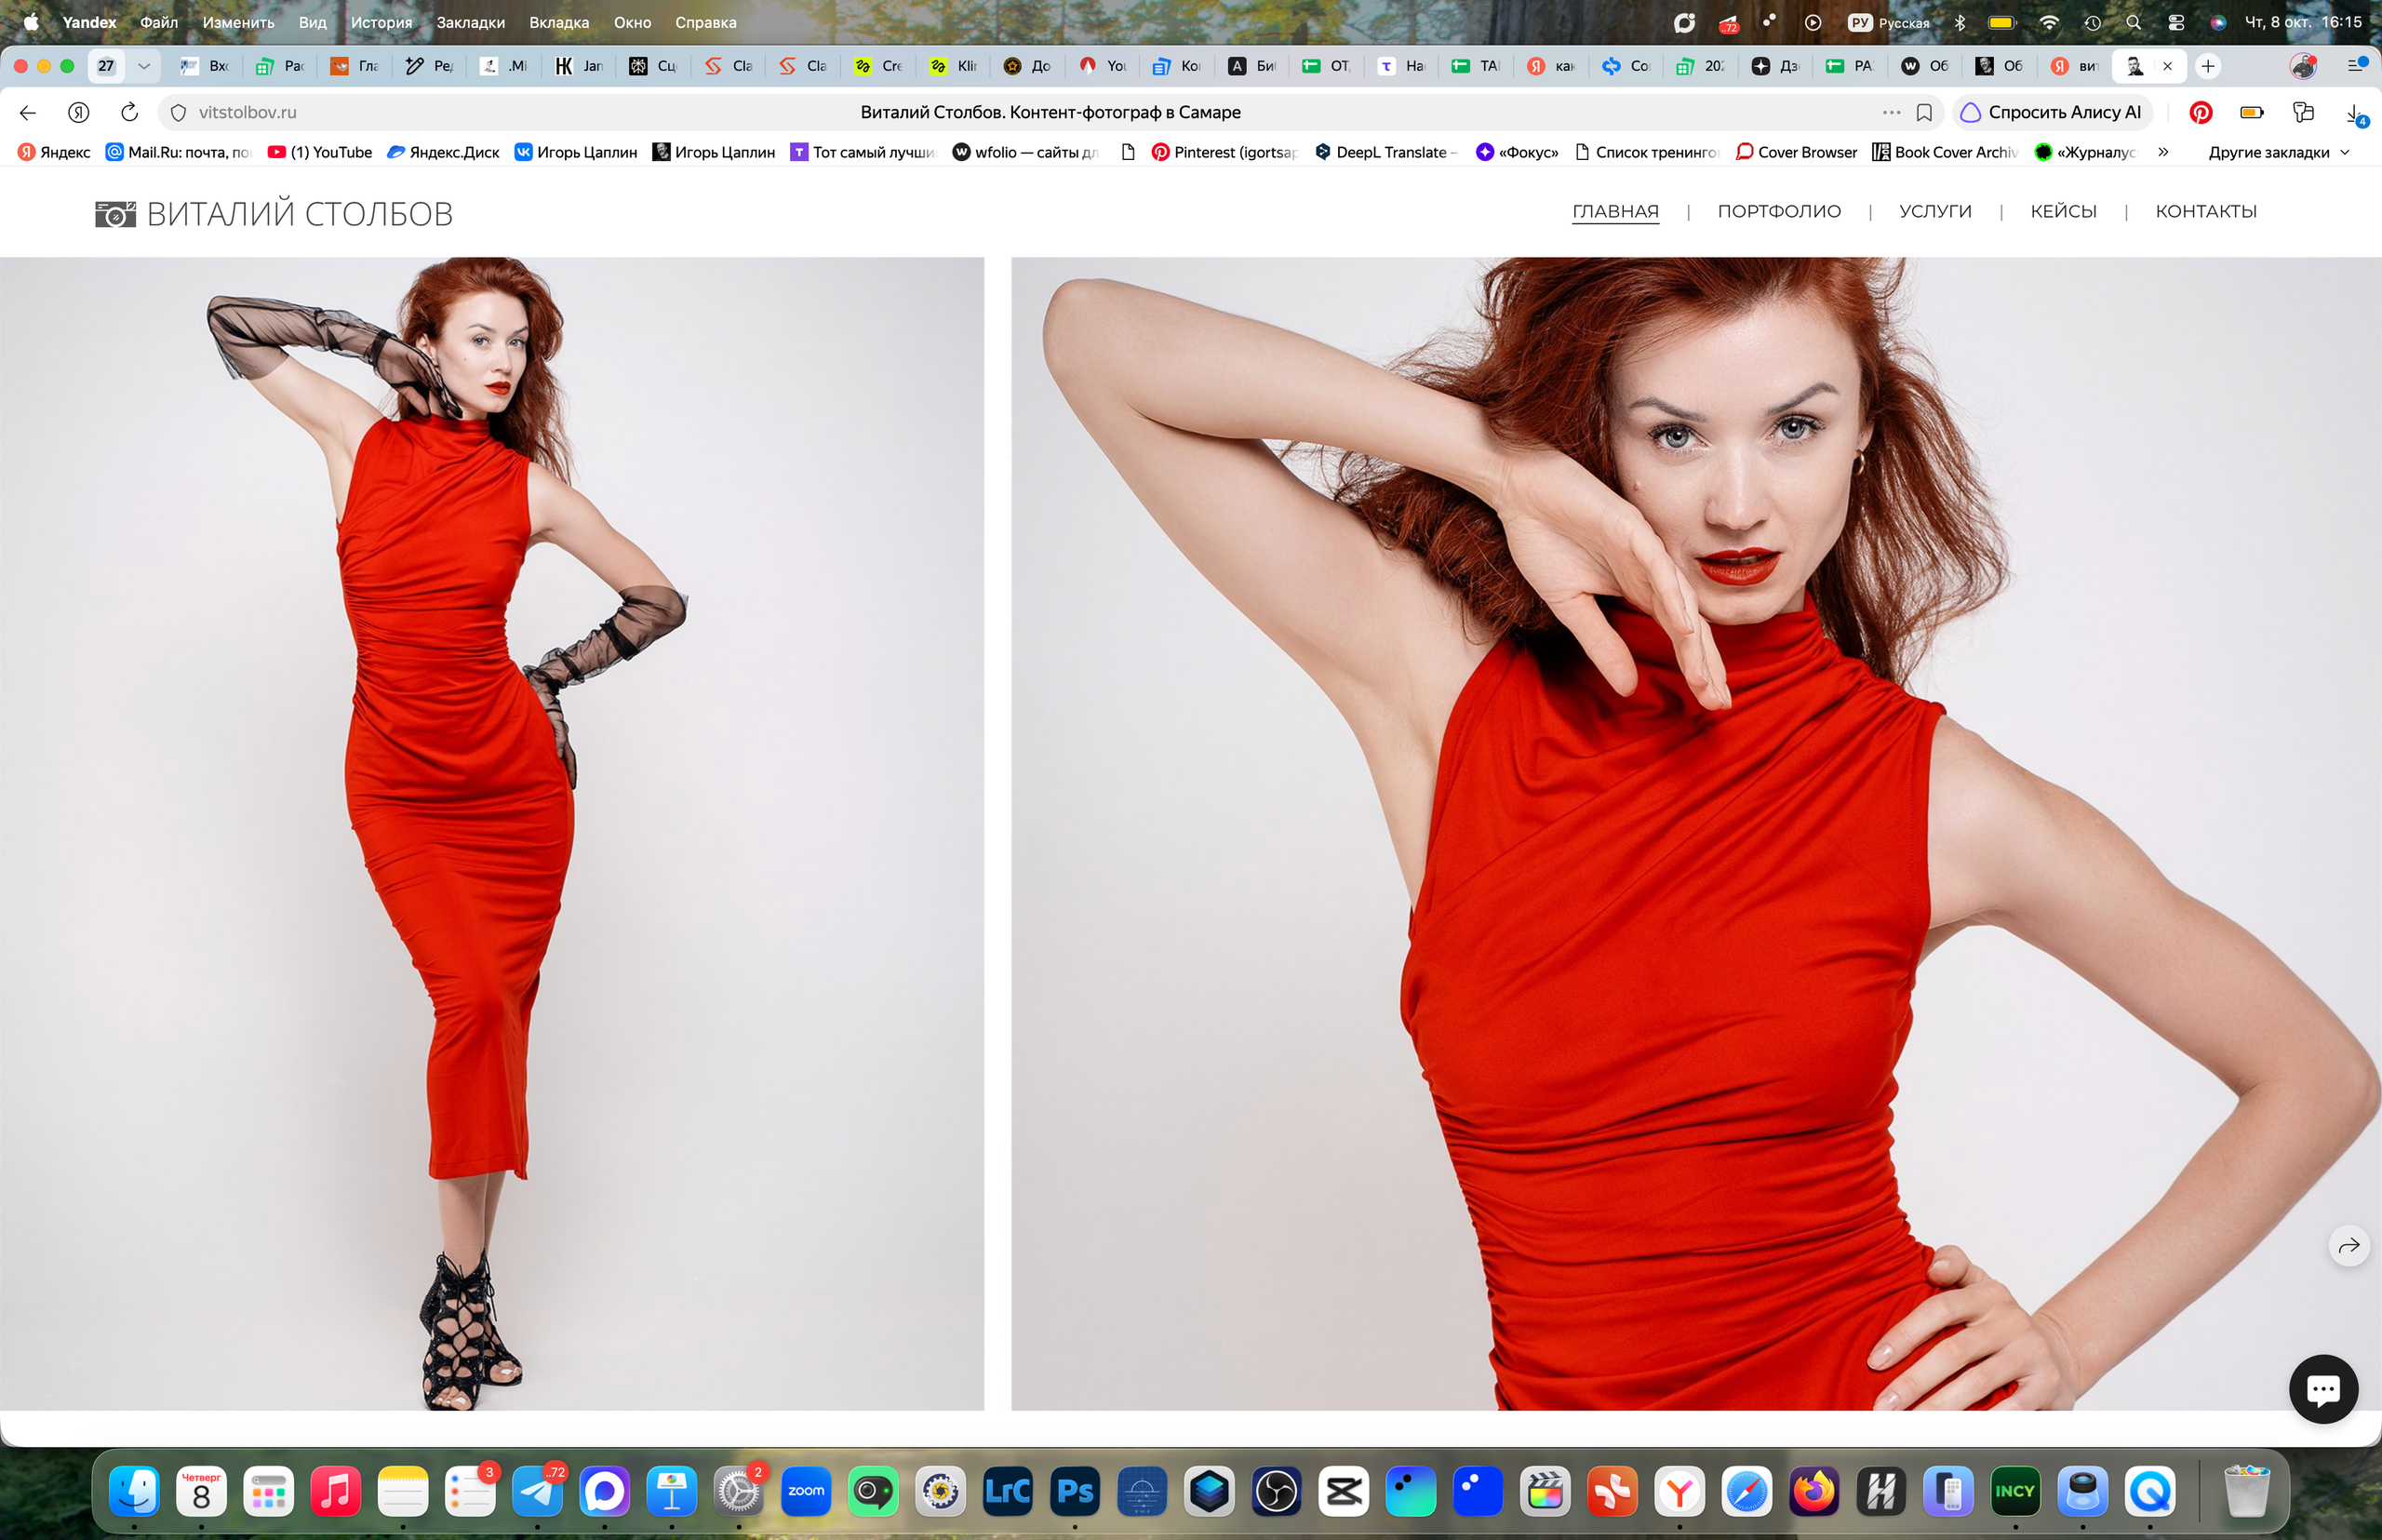Viewport: 2382px width, 1540px height.
Task: Open macOS Control Center toggles icon
Action: [2176, 22]
